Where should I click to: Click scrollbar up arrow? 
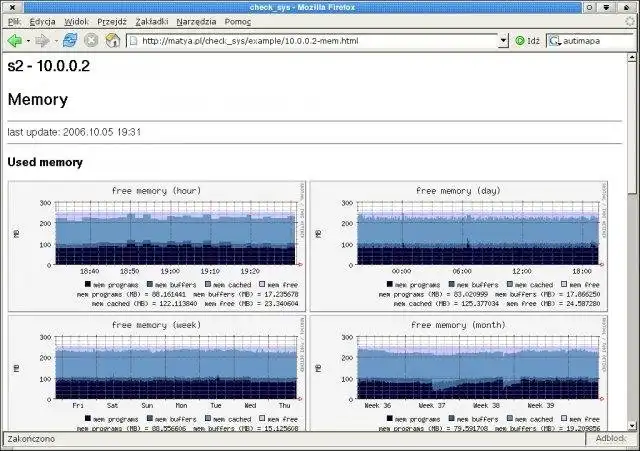pos(632,58)
